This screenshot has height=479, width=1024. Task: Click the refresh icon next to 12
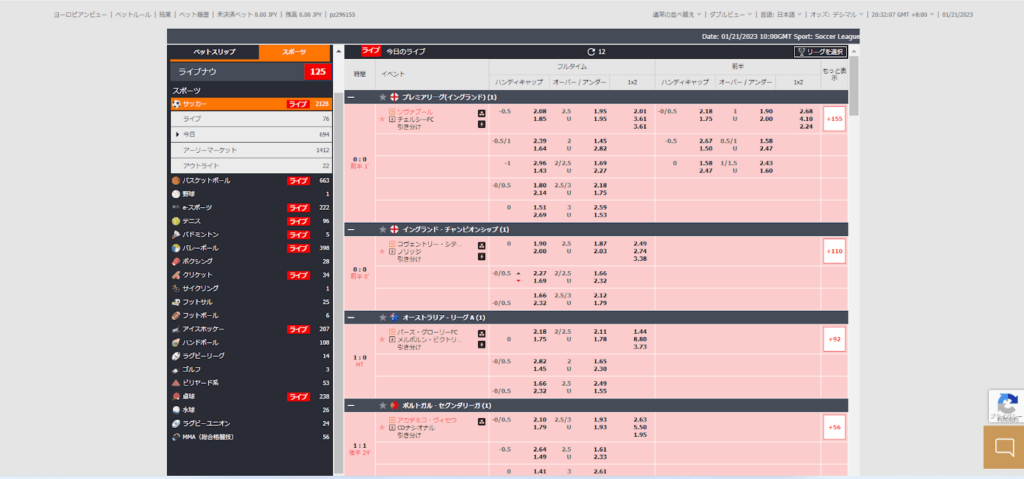click(x=591, y=51)
